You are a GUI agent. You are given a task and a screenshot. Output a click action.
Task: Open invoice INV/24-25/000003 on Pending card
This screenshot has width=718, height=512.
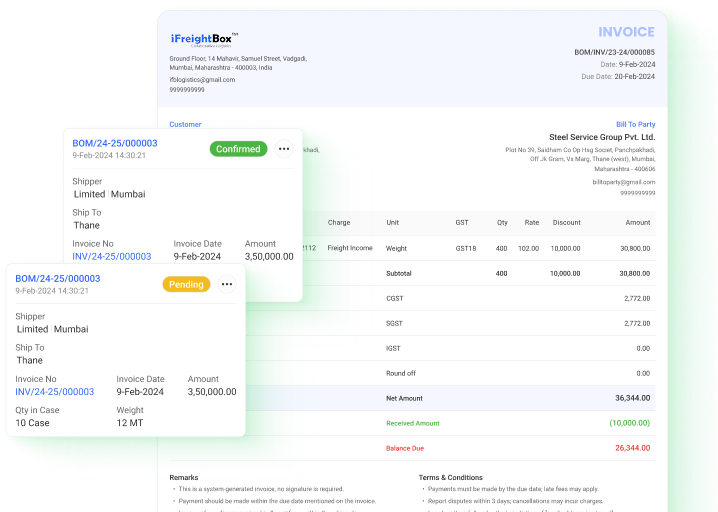click(x=55, y=392)
